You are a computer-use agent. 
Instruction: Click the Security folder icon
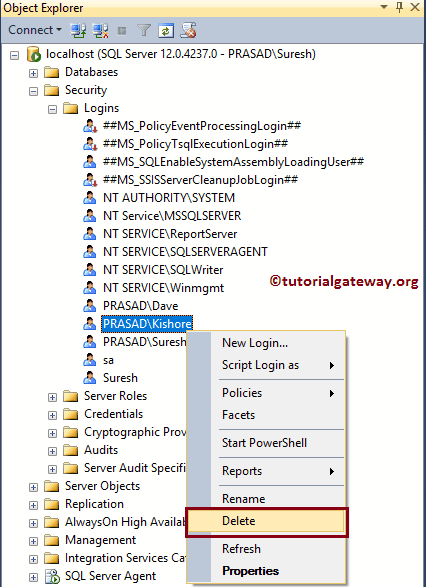pyautogui.click(x=52, y=90)
